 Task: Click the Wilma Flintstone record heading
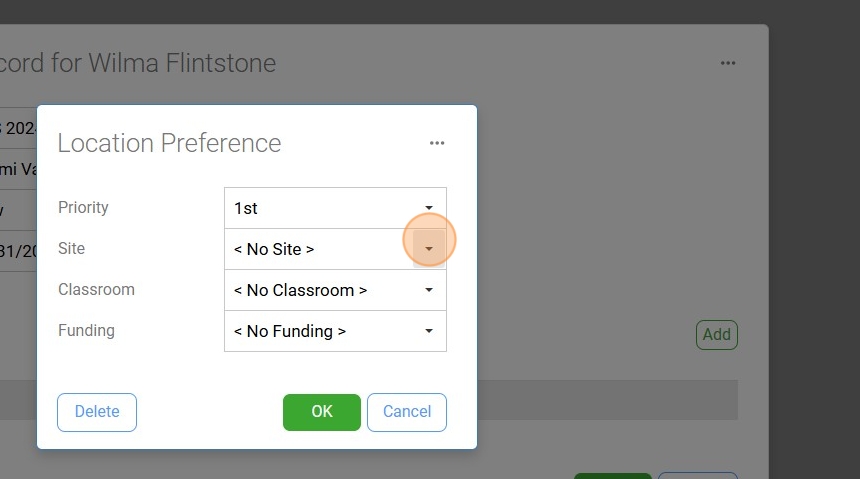point(138,63)
